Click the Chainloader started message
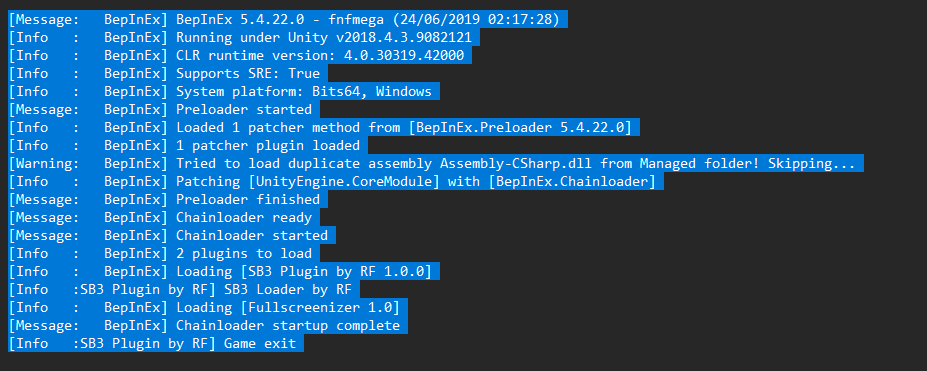This screenshot has width=927, height=371. click(x=172, y=235)
